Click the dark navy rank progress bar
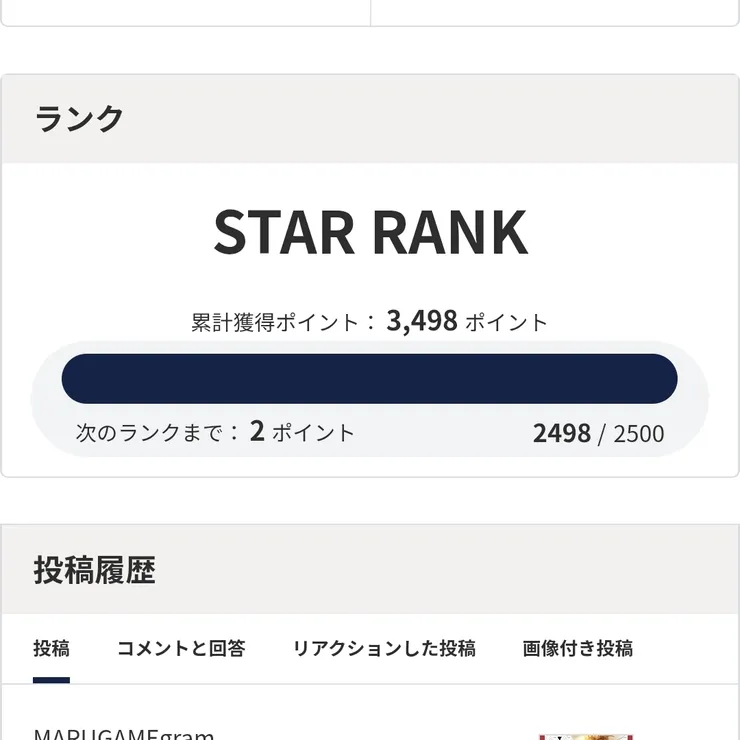This screenshot has height=740, width=740. click(x=369, y=379)
